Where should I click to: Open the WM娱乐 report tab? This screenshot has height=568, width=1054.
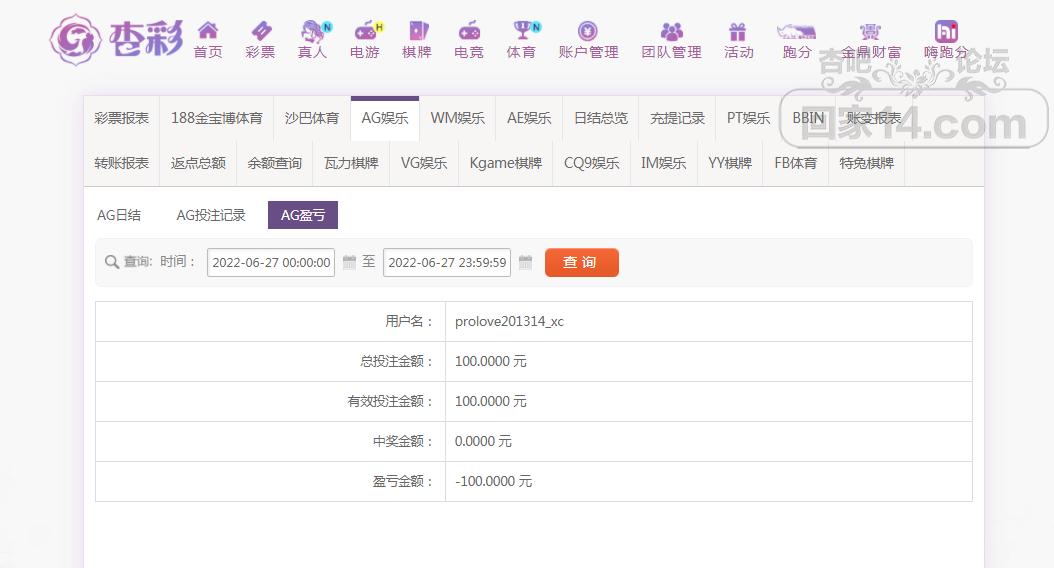click(457, 118)
